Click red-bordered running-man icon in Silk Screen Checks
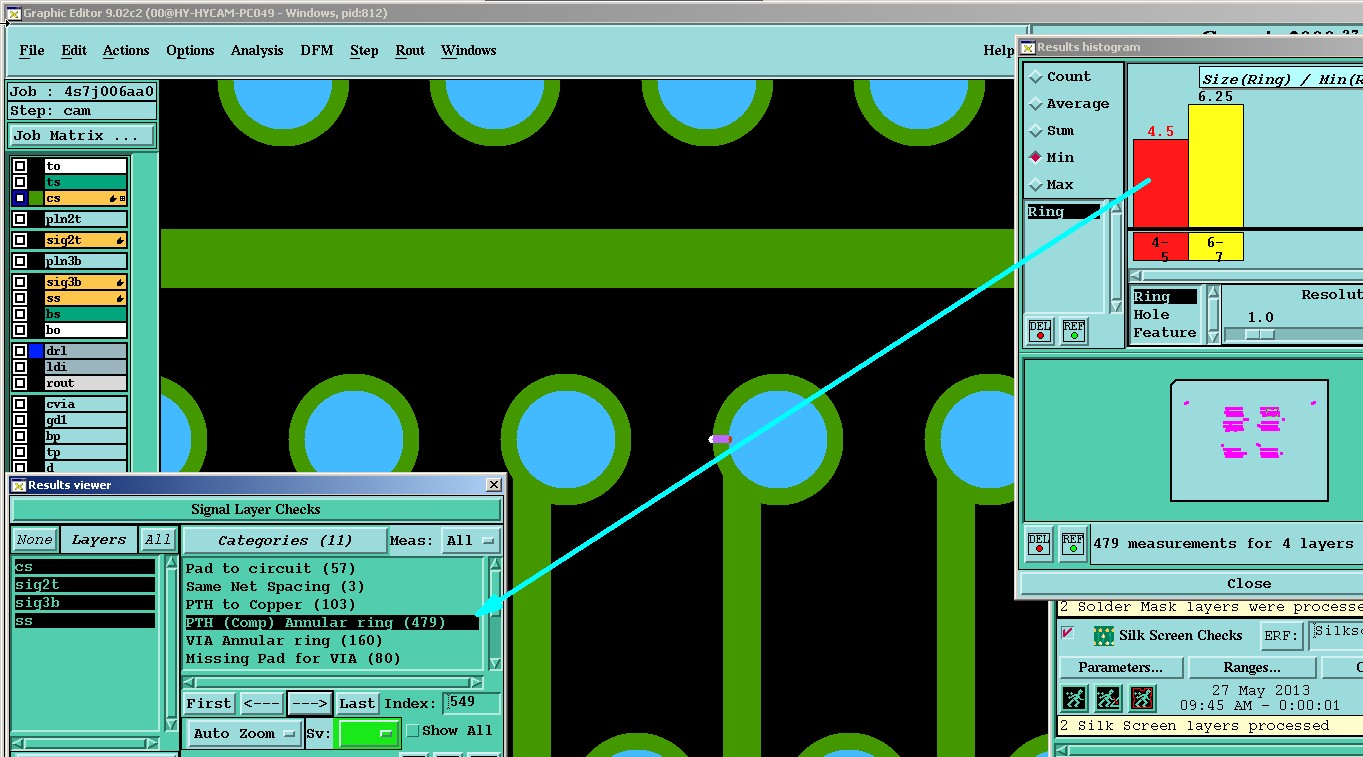Viewport: 1363px width, 757px height. (x=1142, y=698)
